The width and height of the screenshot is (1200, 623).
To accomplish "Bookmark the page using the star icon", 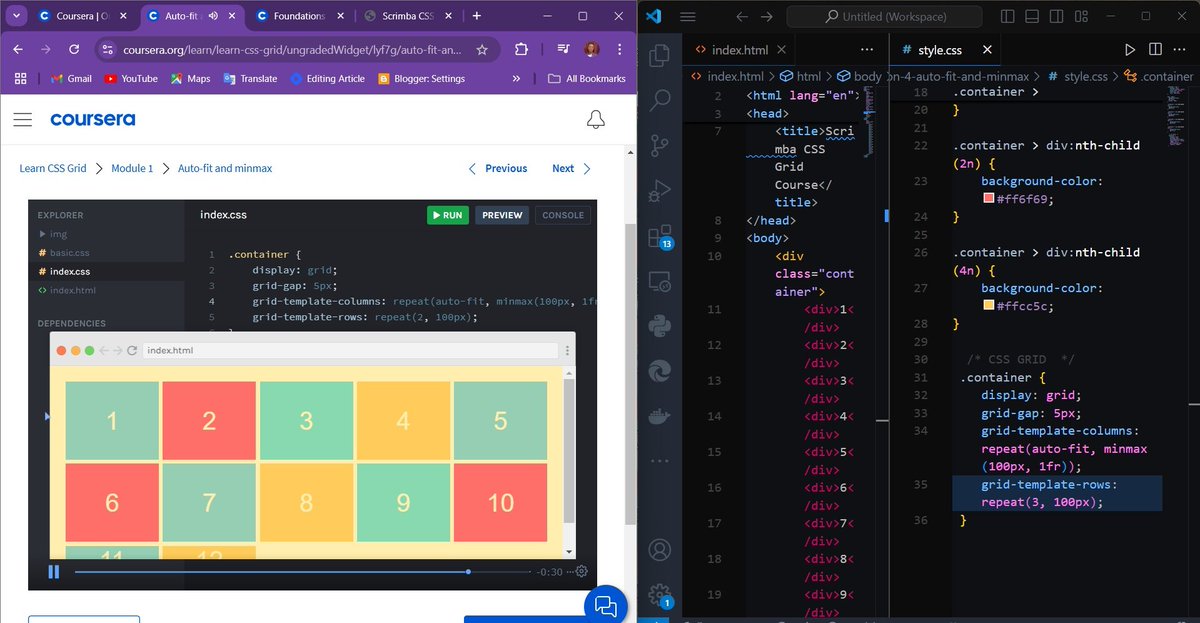I will pyautogui.click(x=482, y=47).
